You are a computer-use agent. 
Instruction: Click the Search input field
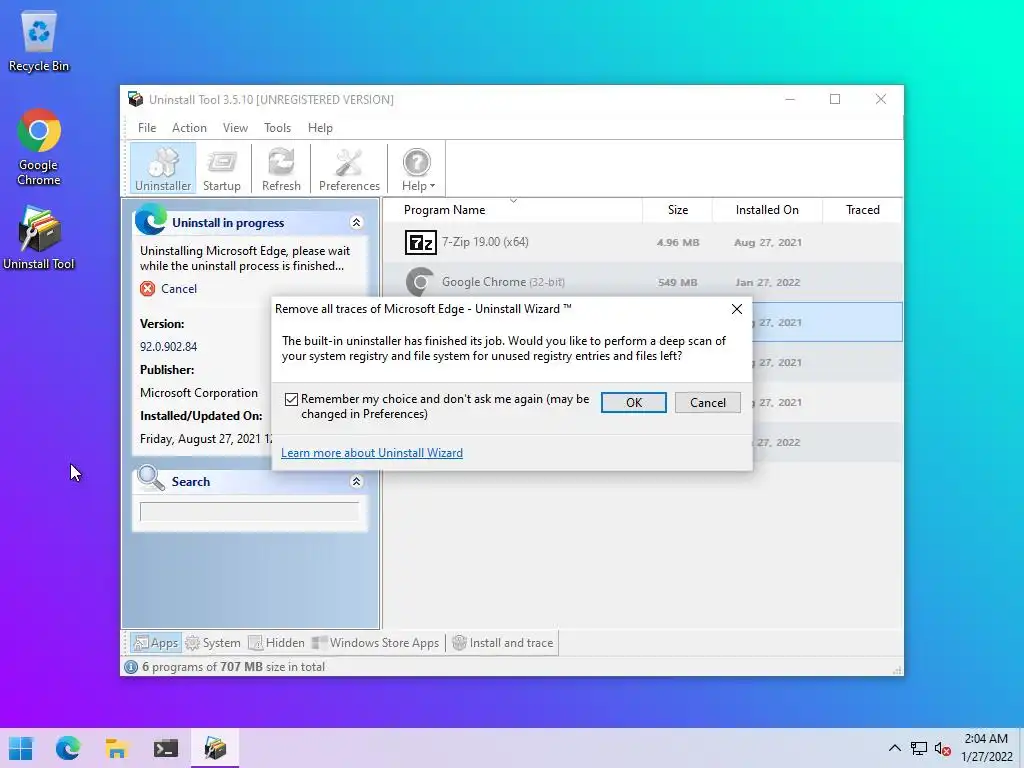[249, 511]
